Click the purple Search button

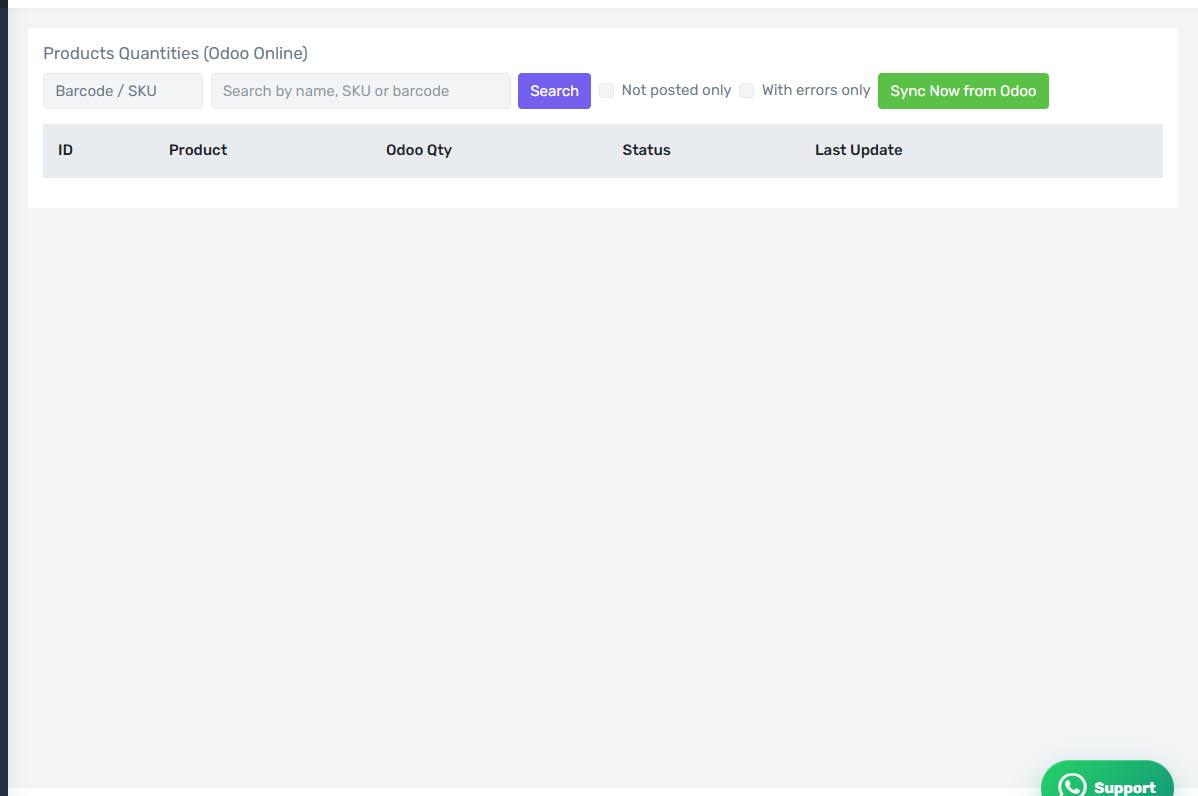554,91
